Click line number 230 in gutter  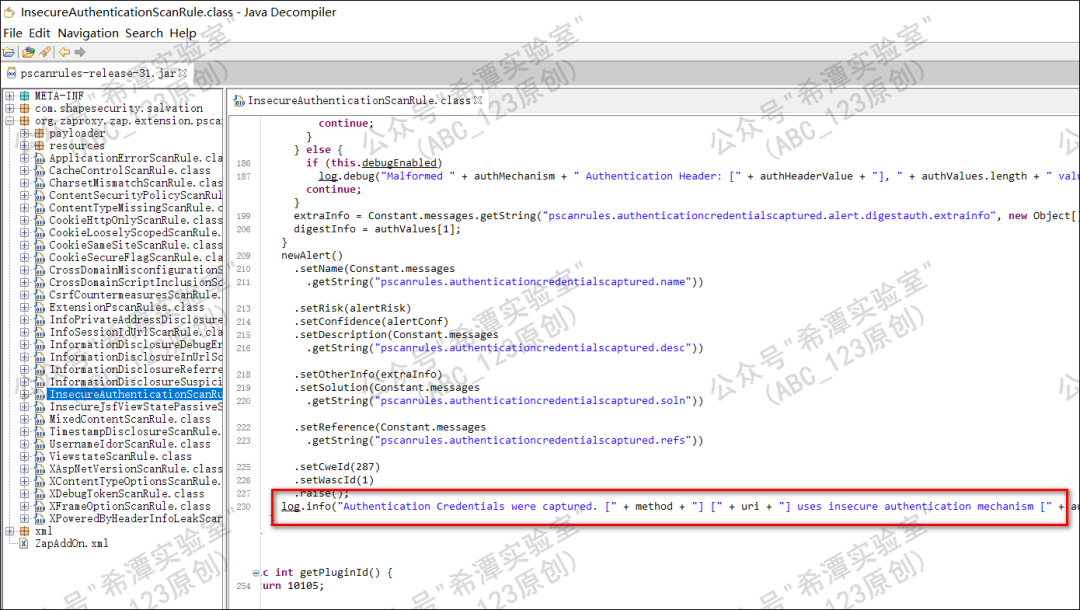[244, 507]
